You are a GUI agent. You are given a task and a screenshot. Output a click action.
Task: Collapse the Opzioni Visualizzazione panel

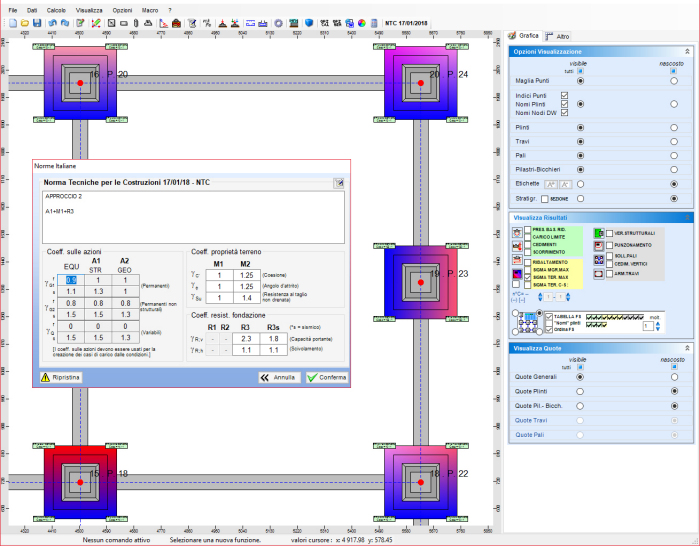click(x=690, y=52)
